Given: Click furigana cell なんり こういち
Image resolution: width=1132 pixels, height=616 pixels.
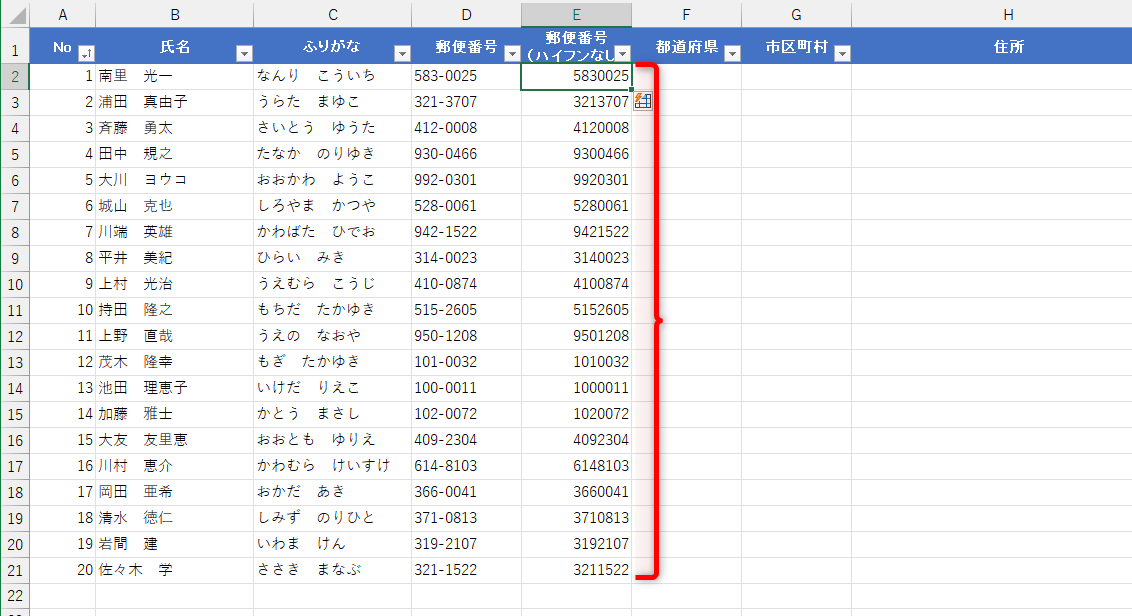Looking at the screenshot, I should 333,76.
